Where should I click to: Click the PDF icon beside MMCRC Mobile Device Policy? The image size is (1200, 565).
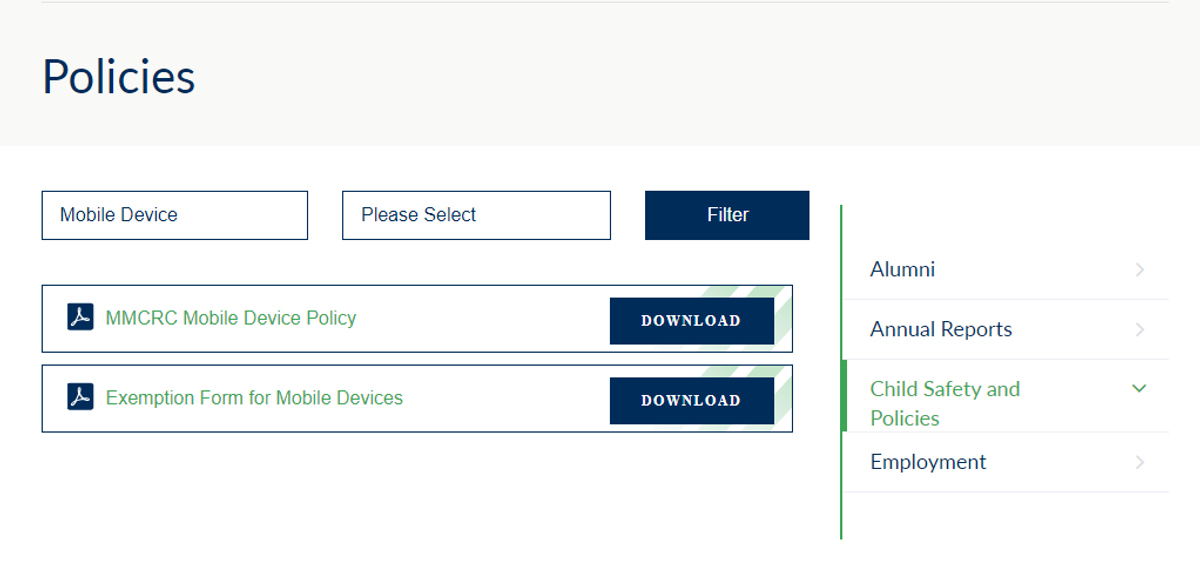[80, 318]
